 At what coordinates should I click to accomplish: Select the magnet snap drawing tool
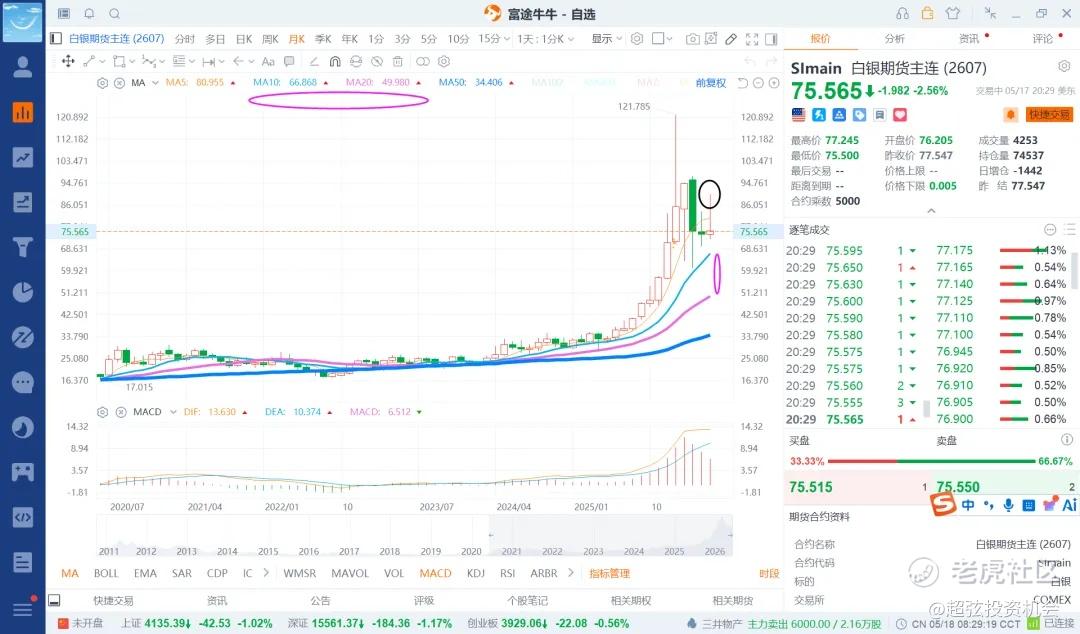[335, 61]
